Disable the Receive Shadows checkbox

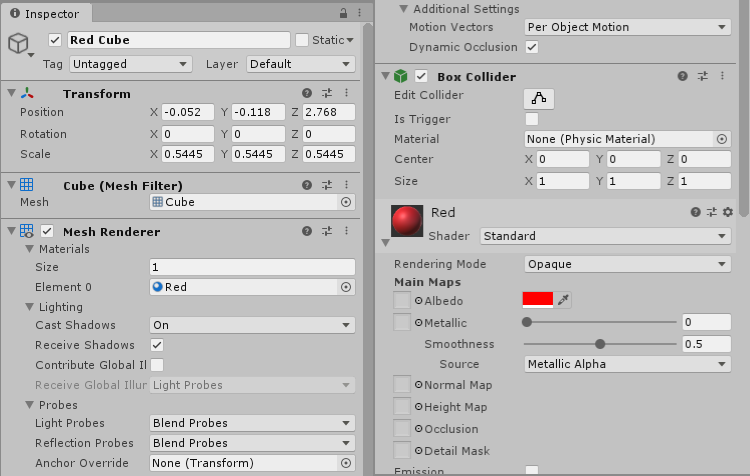(157, 345)
